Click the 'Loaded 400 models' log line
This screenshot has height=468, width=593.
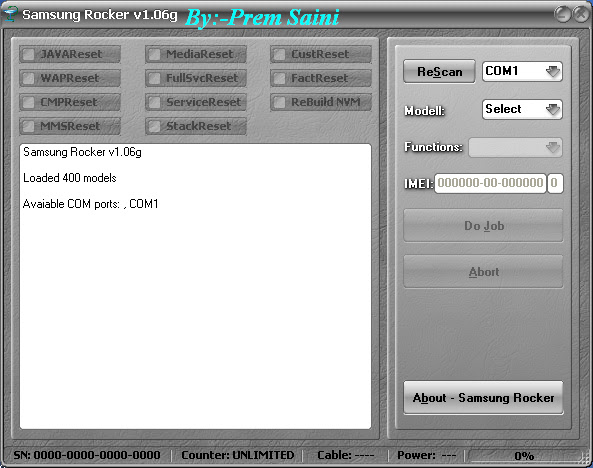(70, 178)
